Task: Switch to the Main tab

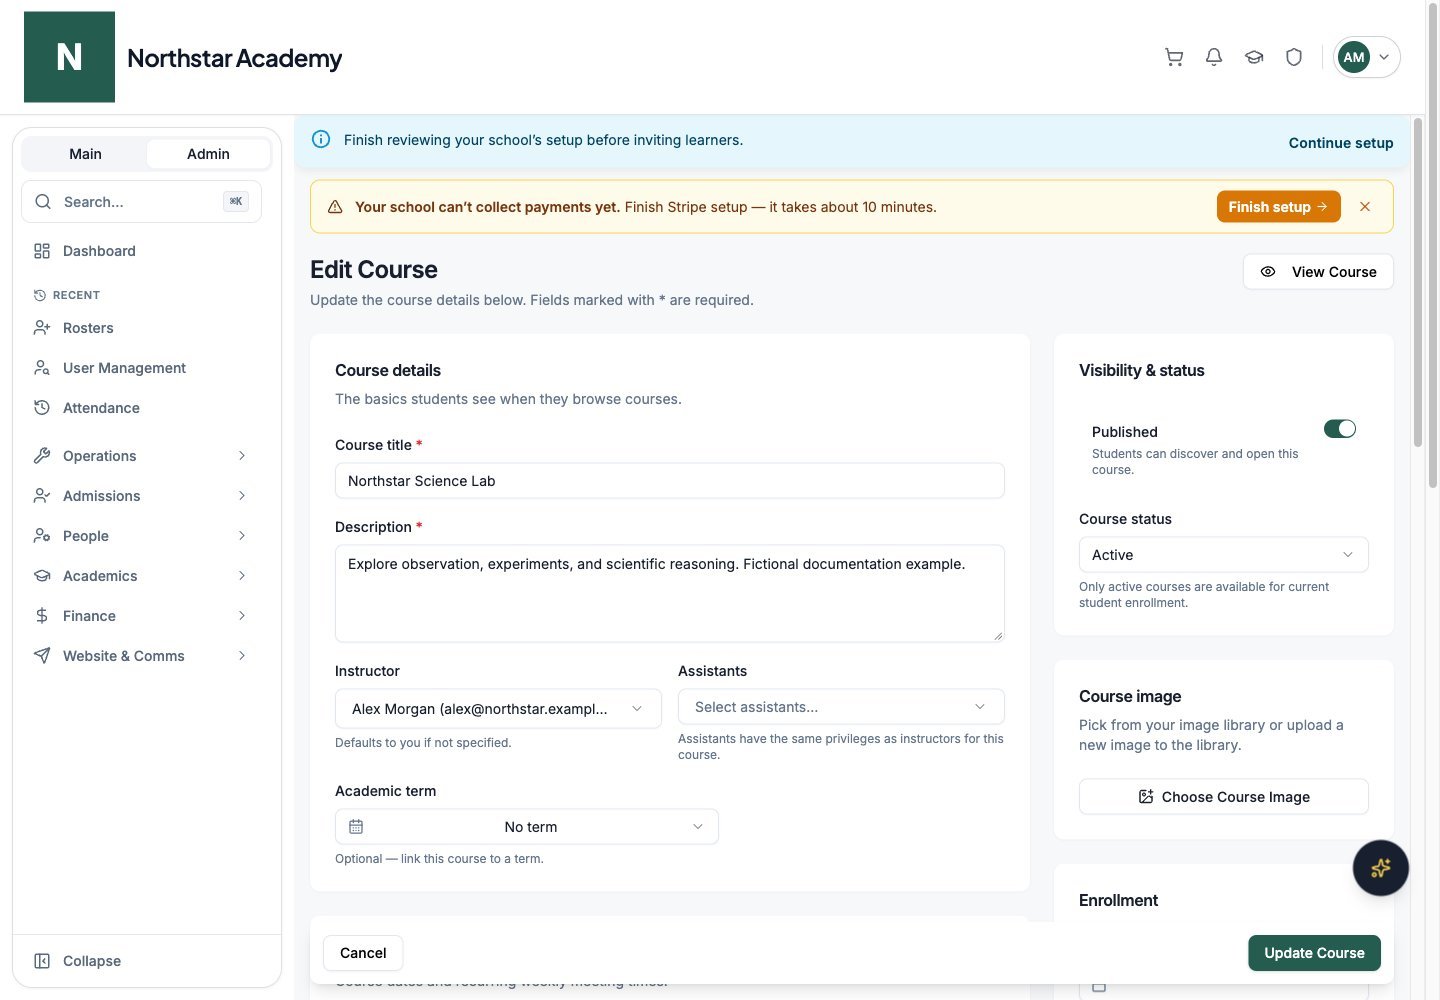Action: click(x=85, y=154)
